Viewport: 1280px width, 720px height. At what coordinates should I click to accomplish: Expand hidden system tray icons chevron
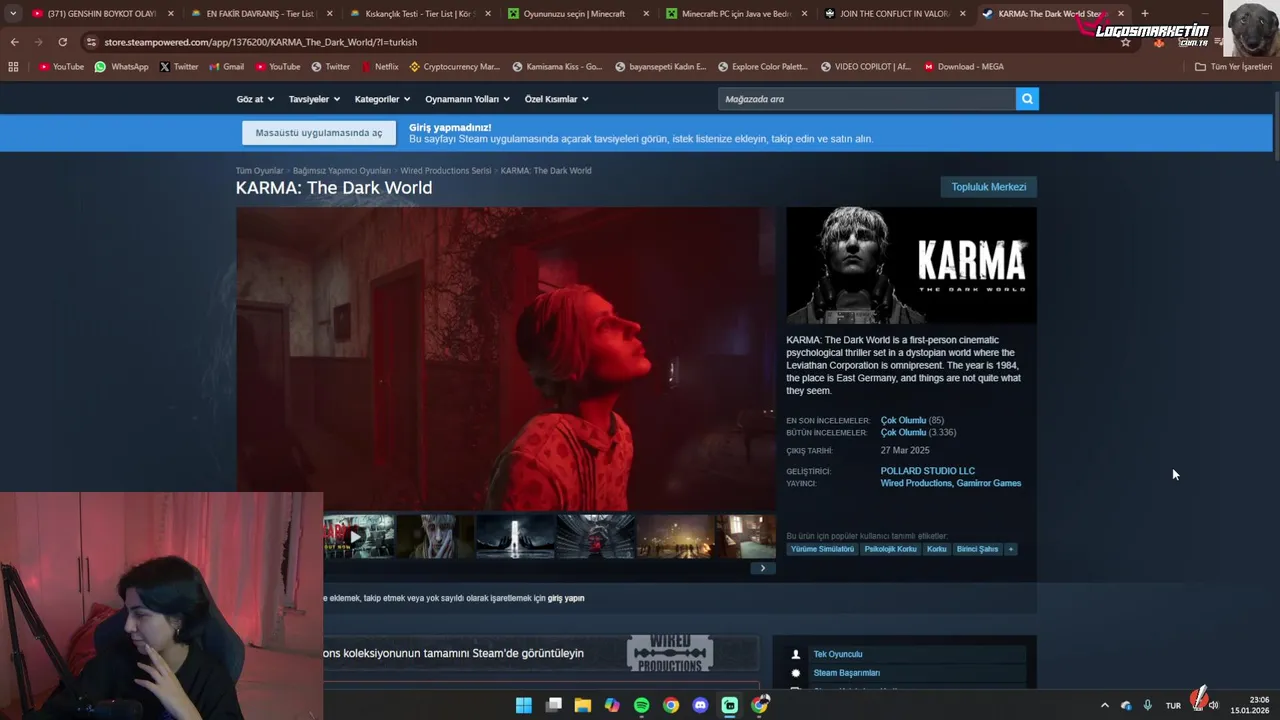1104,705
